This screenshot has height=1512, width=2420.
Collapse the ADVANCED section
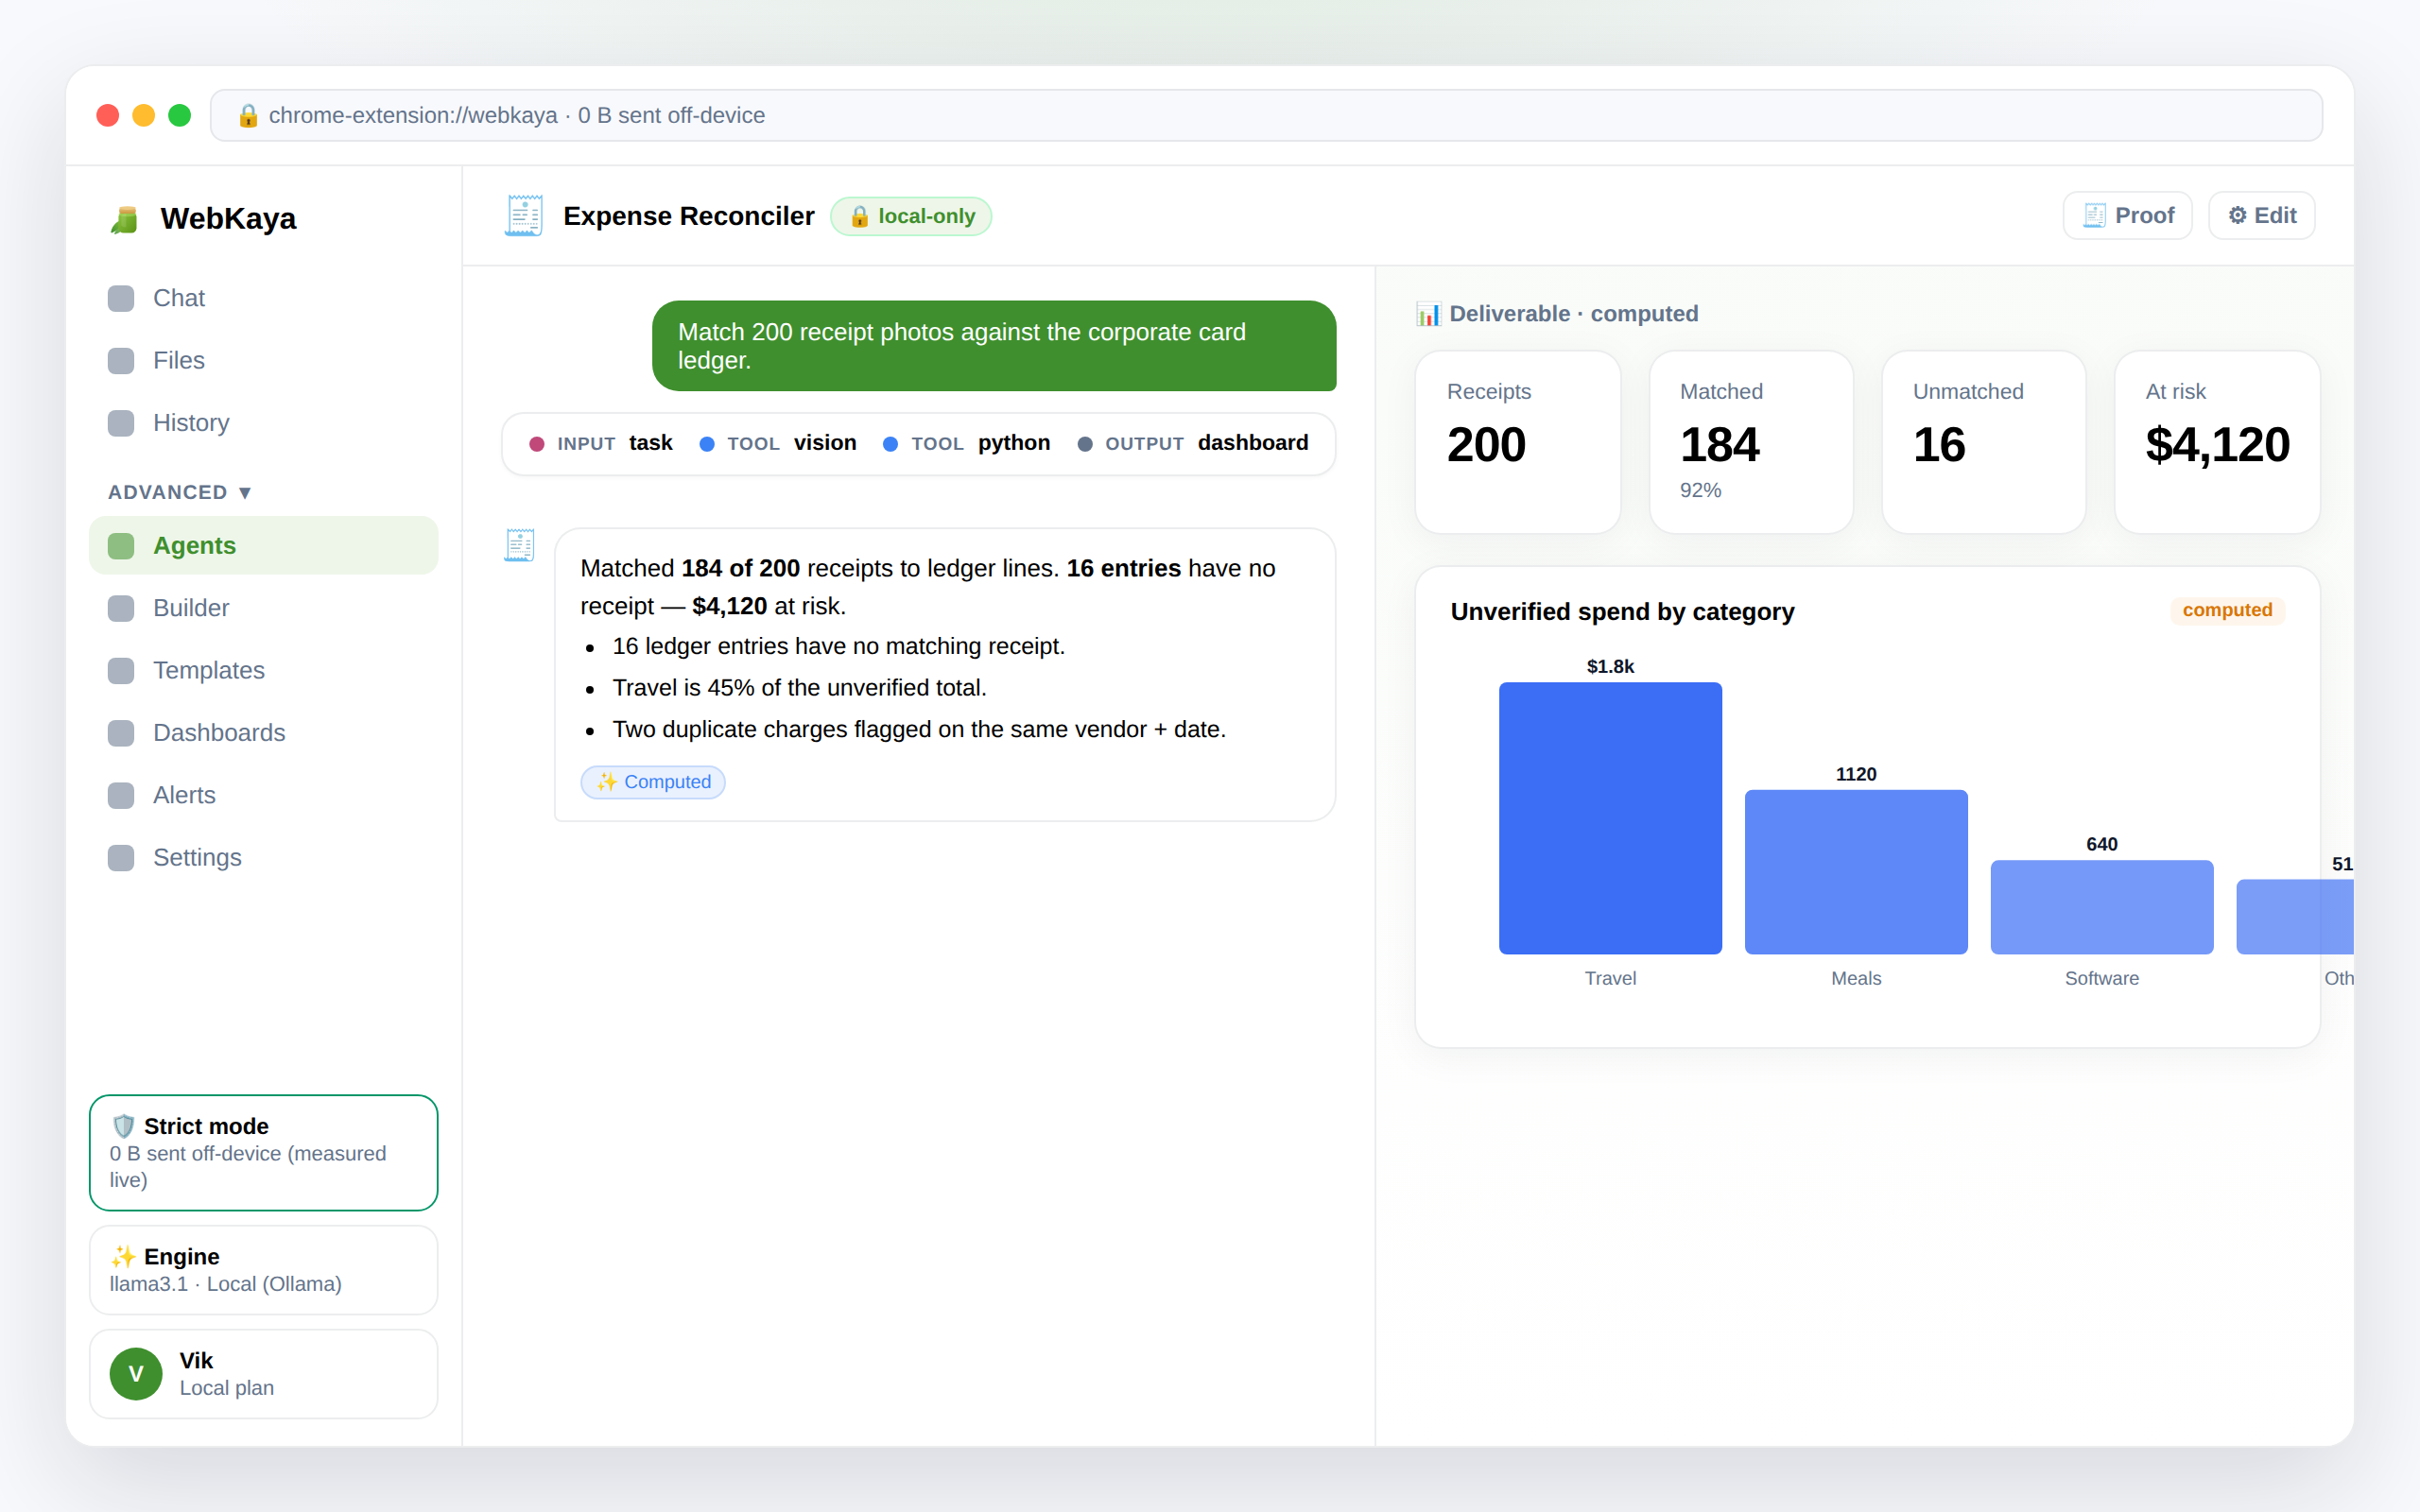[x=180, y=492]
